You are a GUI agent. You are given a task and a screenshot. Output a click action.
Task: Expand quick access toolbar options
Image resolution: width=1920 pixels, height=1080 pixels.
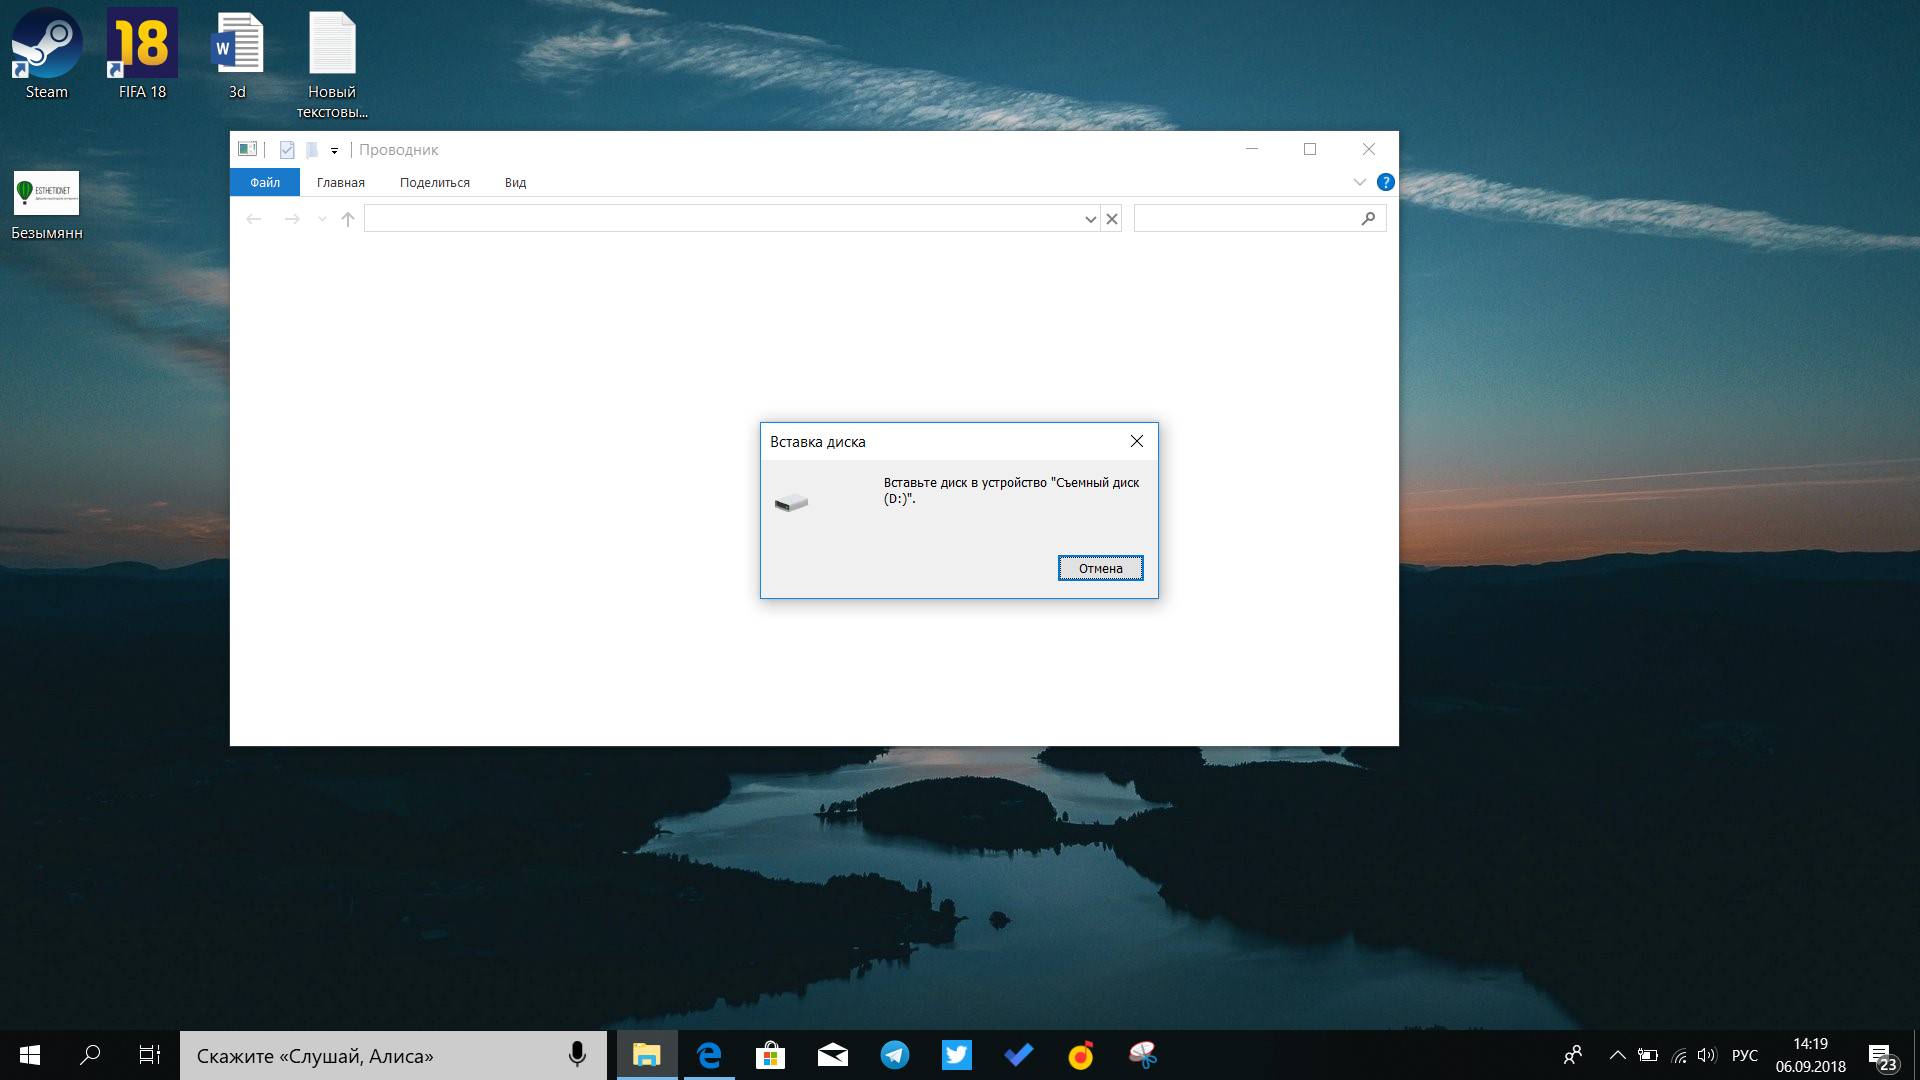click(334, 149)
